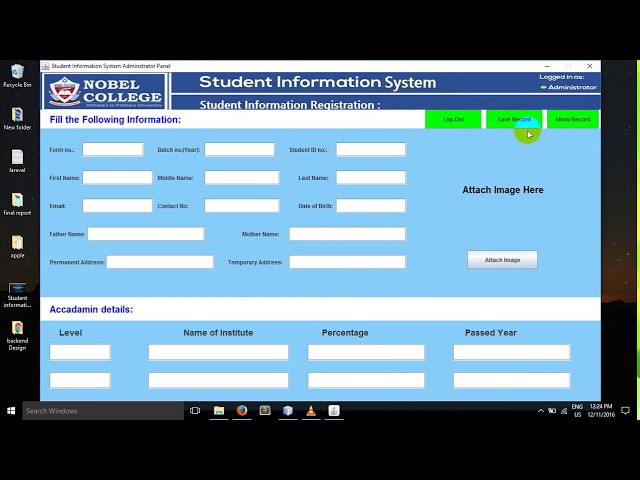This screenshot has height=480, width=640.
Task: Click the Show Record button
Action: (573, 119)
